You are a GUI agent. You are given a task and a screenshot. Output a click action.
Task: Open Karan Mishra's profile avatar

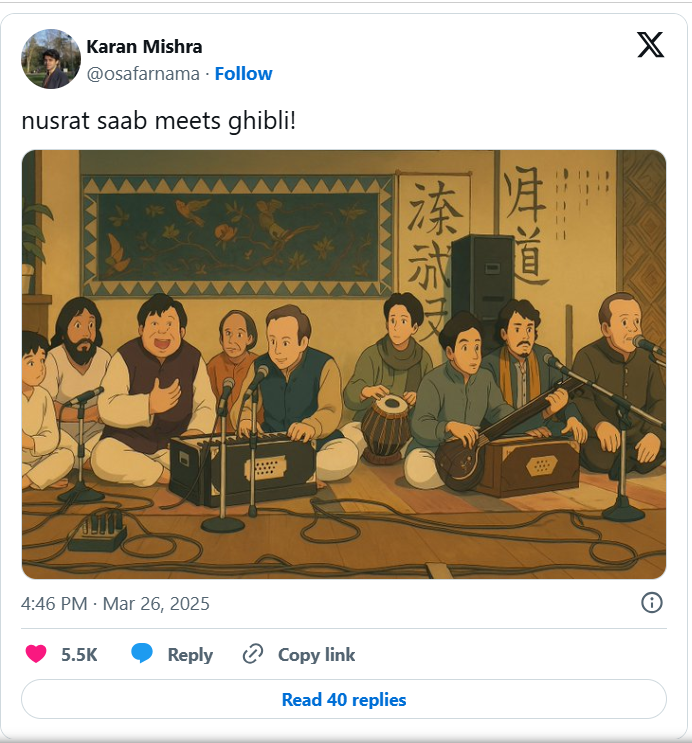point(51,59)
